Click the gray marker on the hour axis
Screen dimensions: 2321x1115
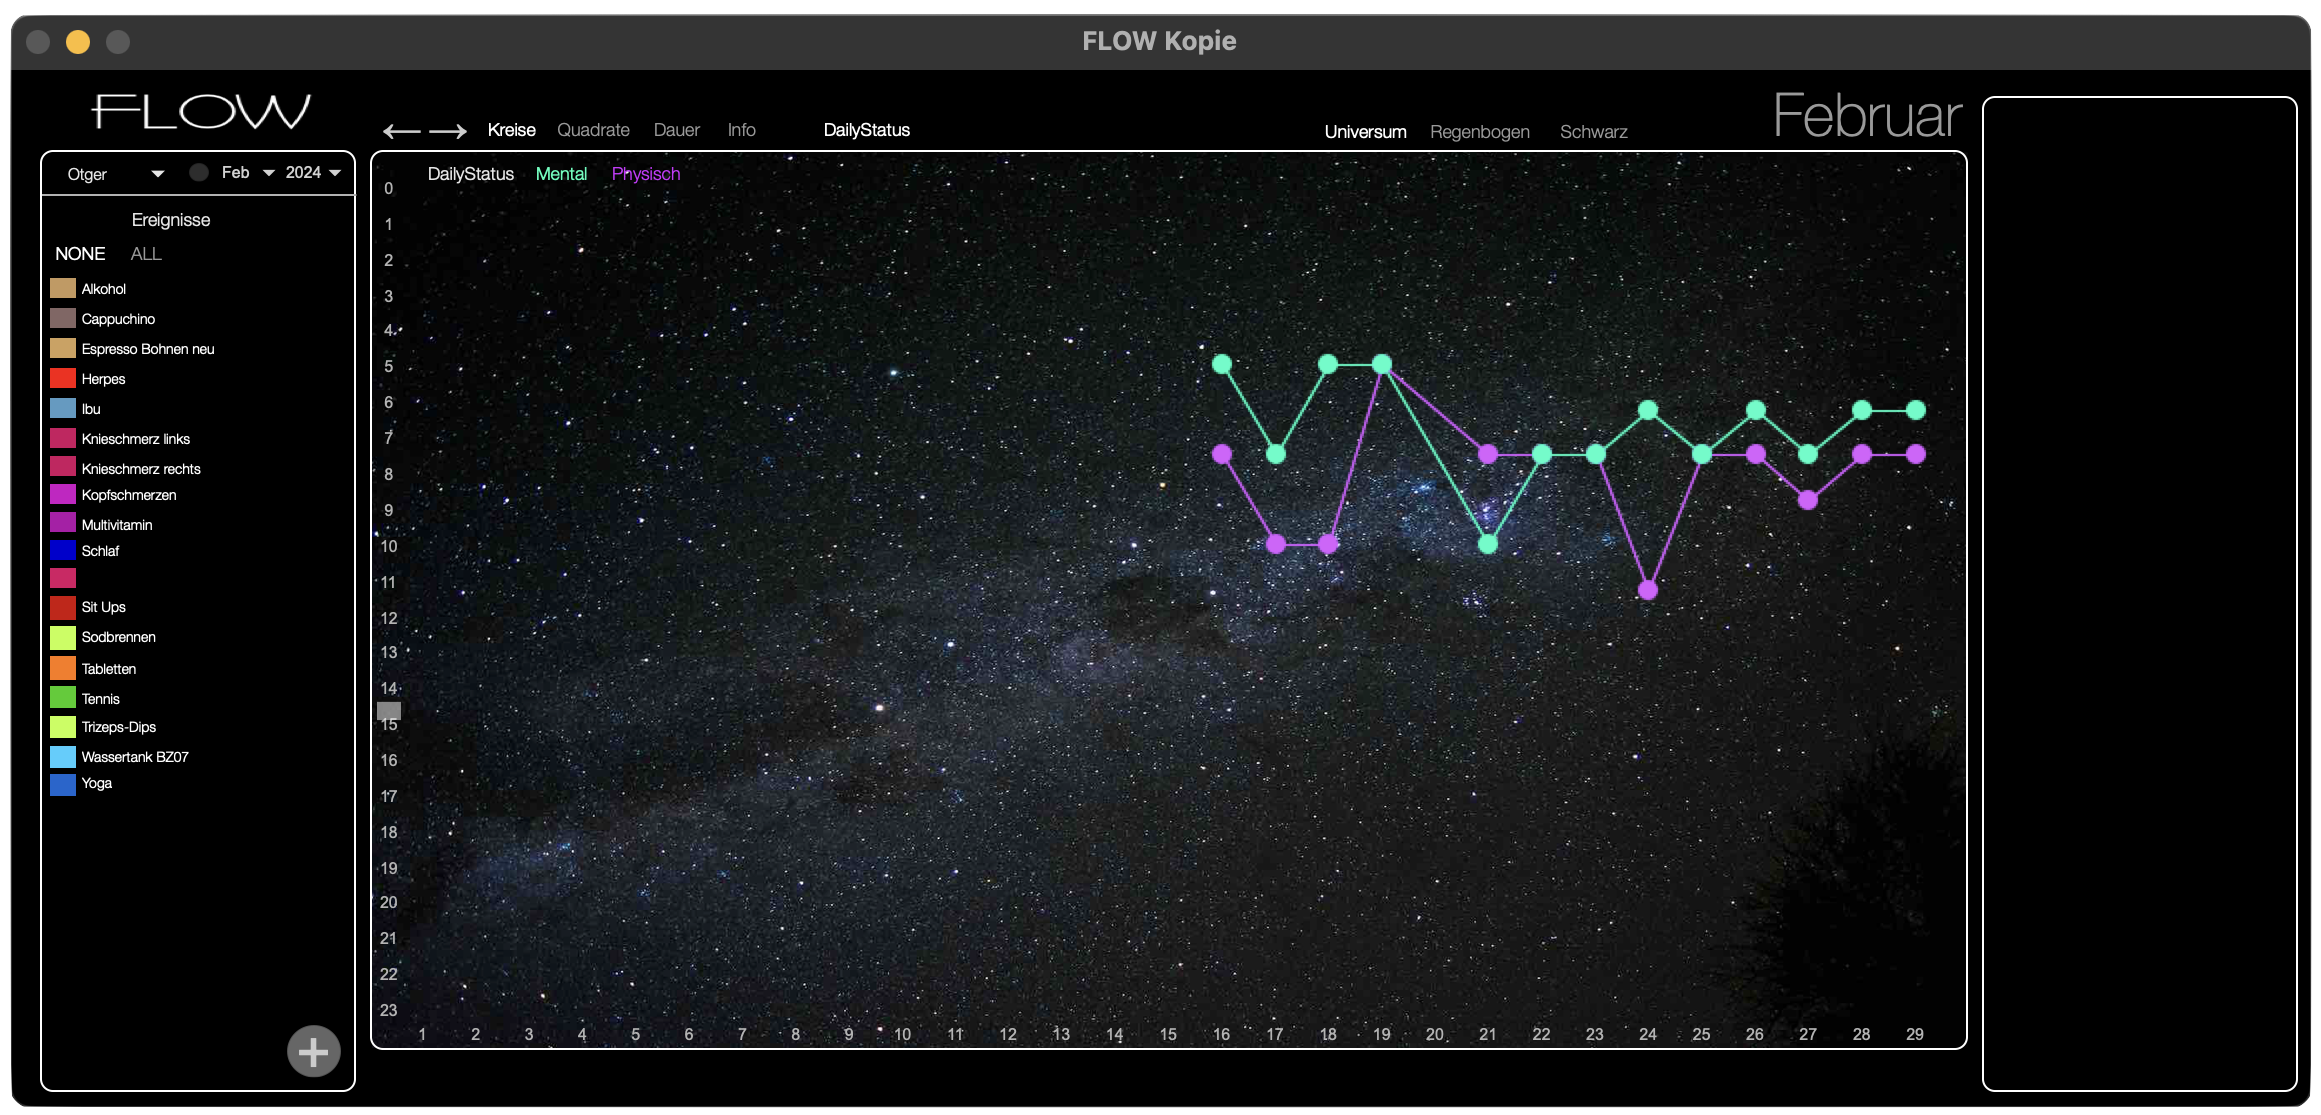389,711
